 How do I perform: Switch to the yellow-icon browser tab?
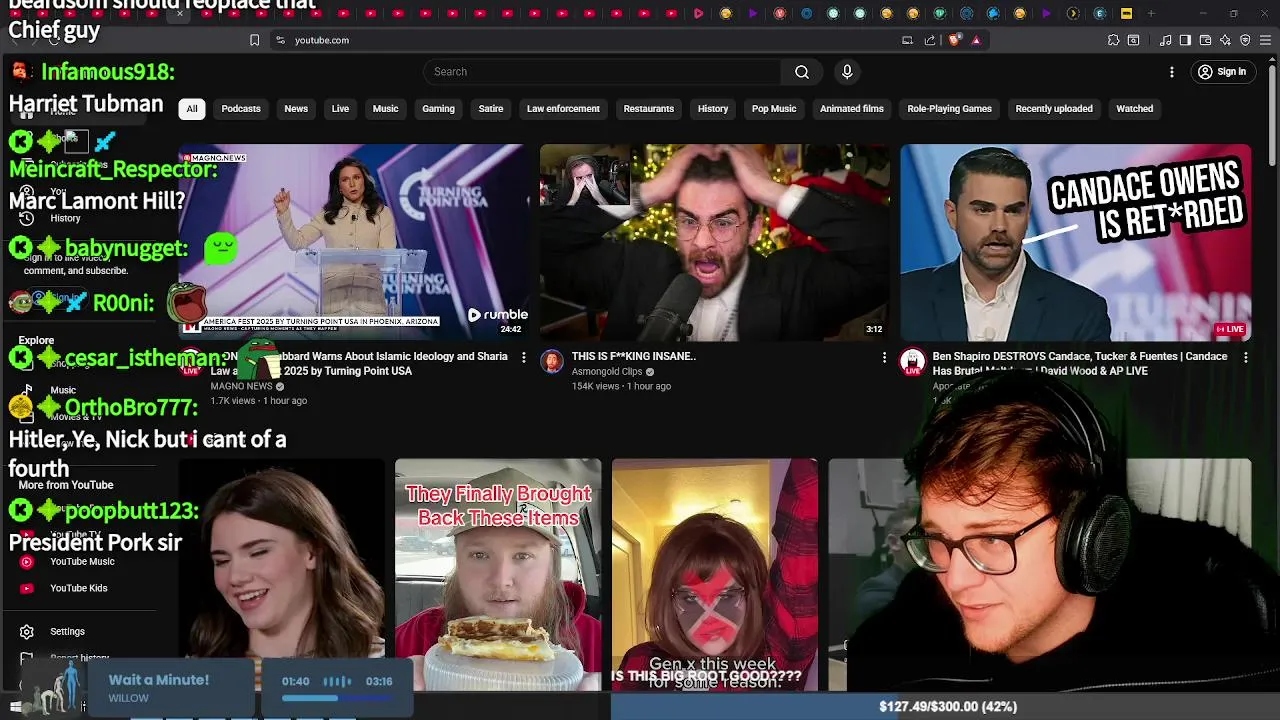[1126, 14]
